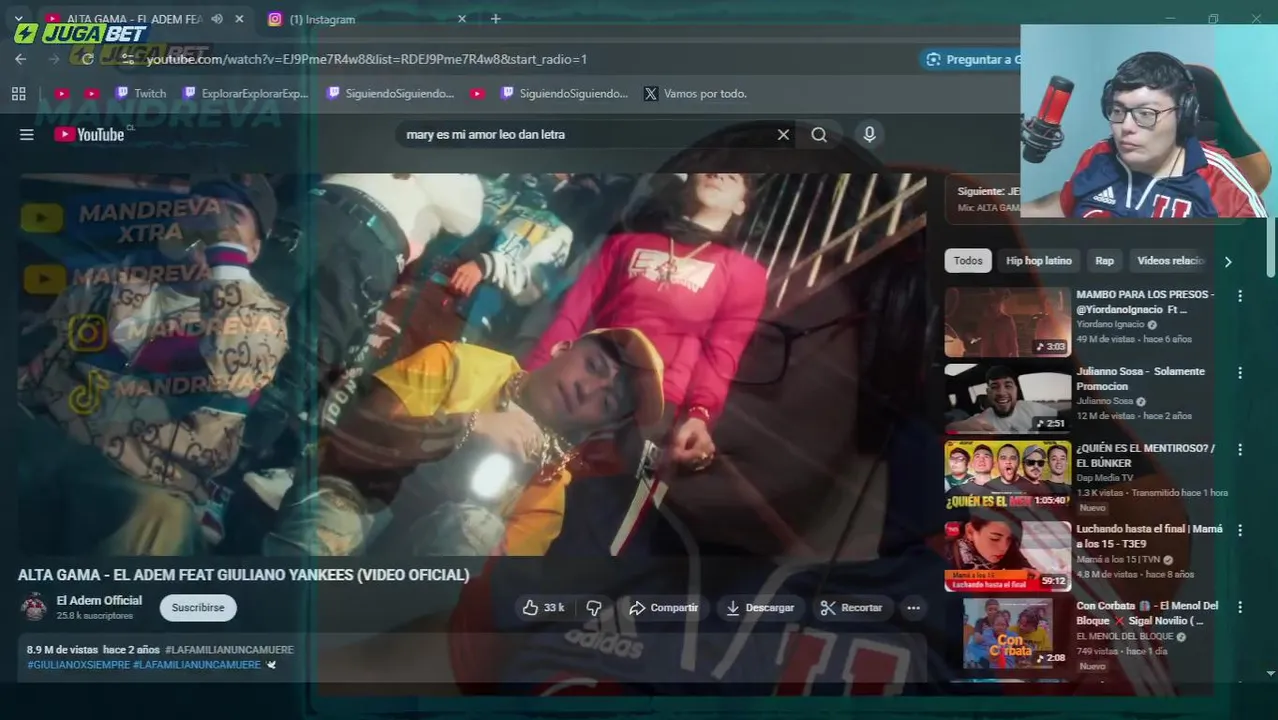Viewport: 1278px width, 720px height.
Task: Open the ExplorarExplorarExp... bookmark
Action: pos(246,93)
